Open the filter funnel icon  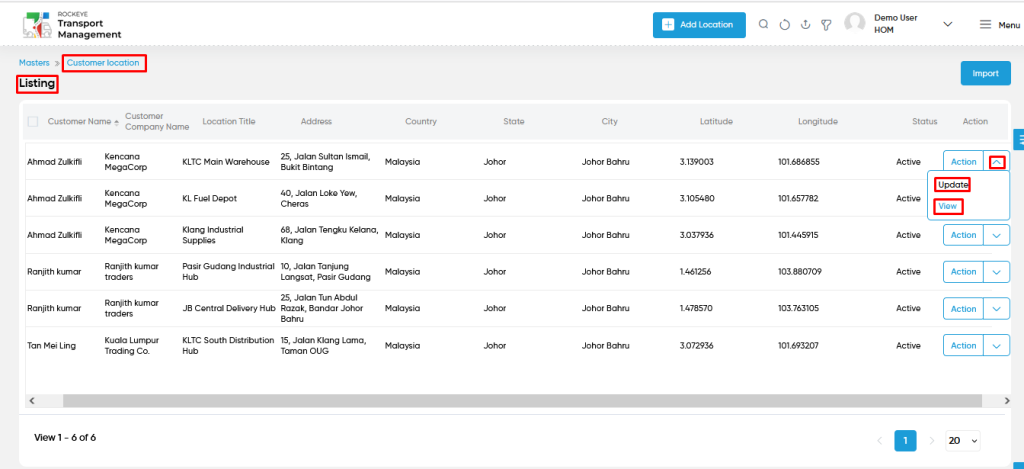click(x=826, y=25)
